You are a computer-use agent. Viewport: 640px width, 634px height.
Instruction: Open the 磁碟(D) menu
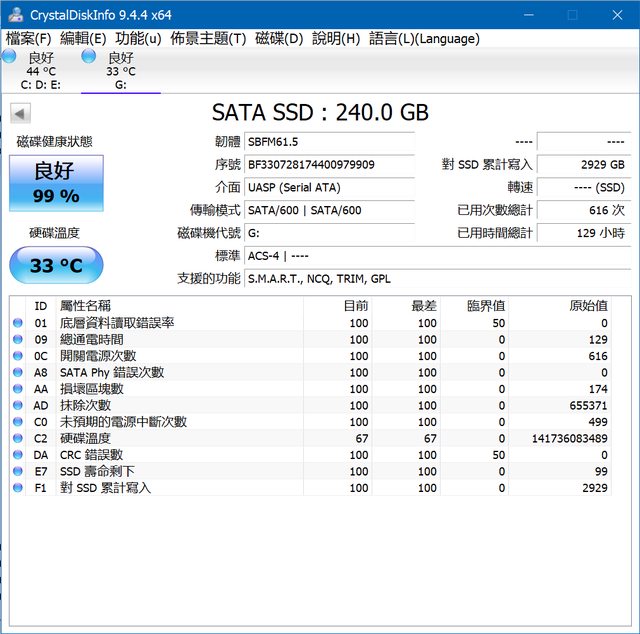tap(279, 39)
